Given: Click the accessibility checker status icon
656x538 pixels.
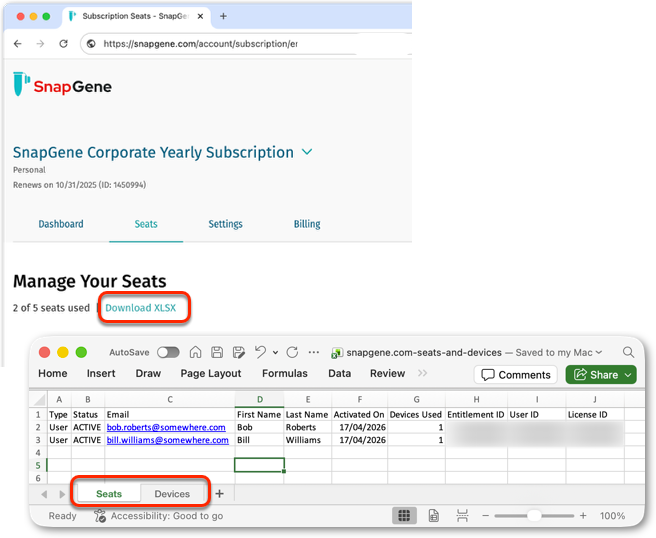Looking at the screenshot, I should [100, 515].
